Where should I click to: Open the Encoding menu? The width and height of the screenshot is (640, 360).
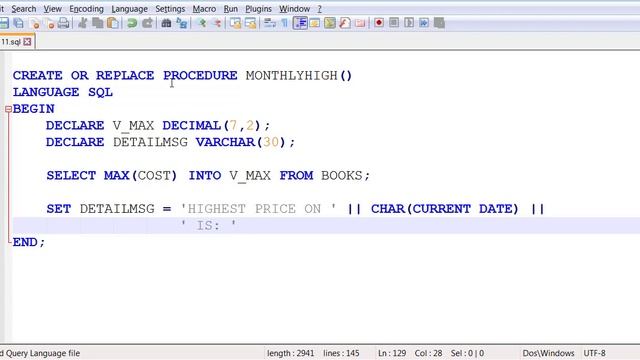coord(86,9)
